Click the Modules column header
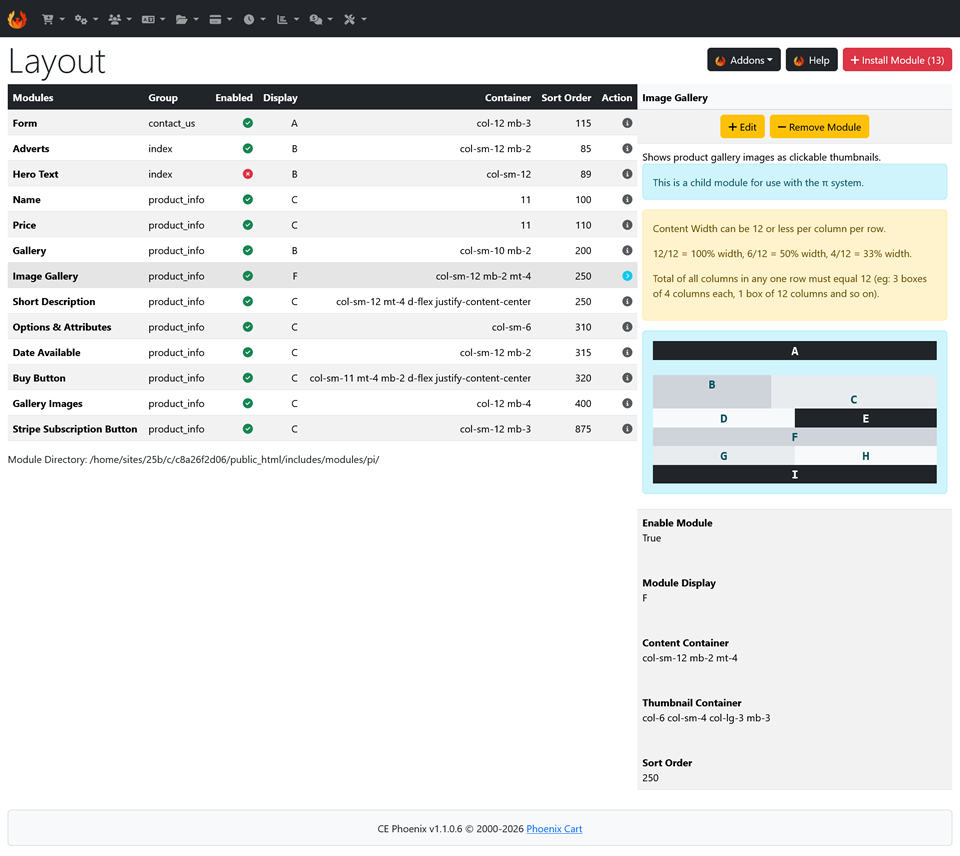The width and height of the screenshot is (960, 856). coord(33,97)
